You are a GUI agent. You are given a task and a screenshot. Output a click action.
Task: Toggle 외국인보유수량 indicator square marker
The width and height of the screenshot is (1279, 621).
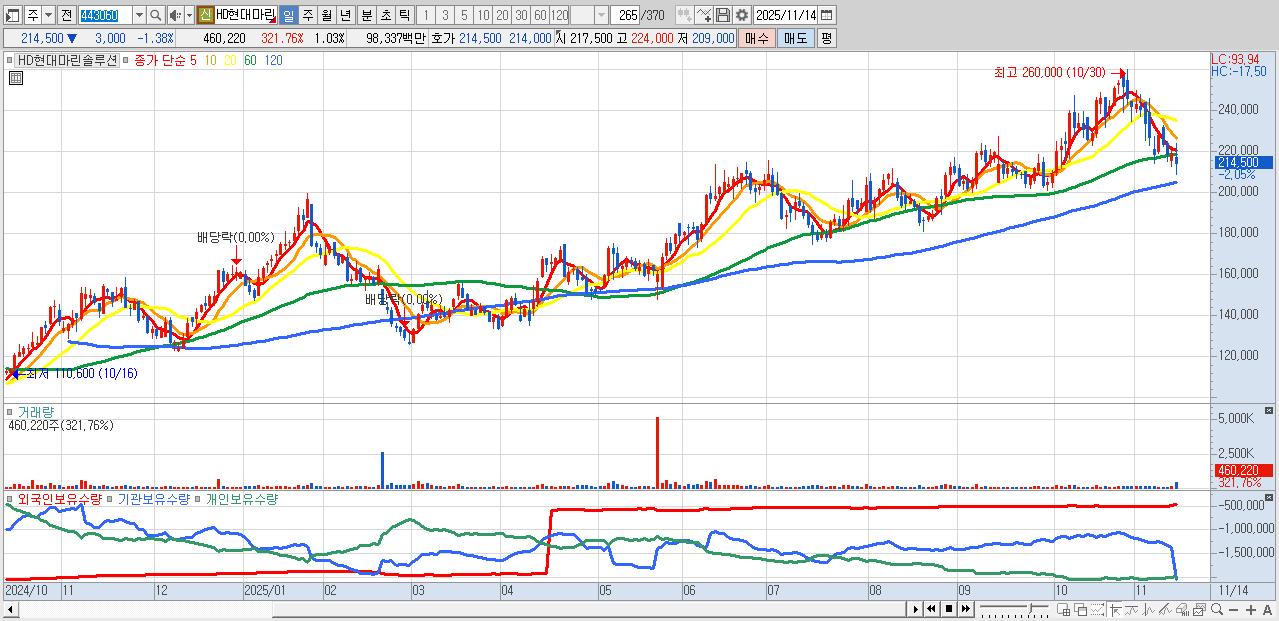(10, 498)
